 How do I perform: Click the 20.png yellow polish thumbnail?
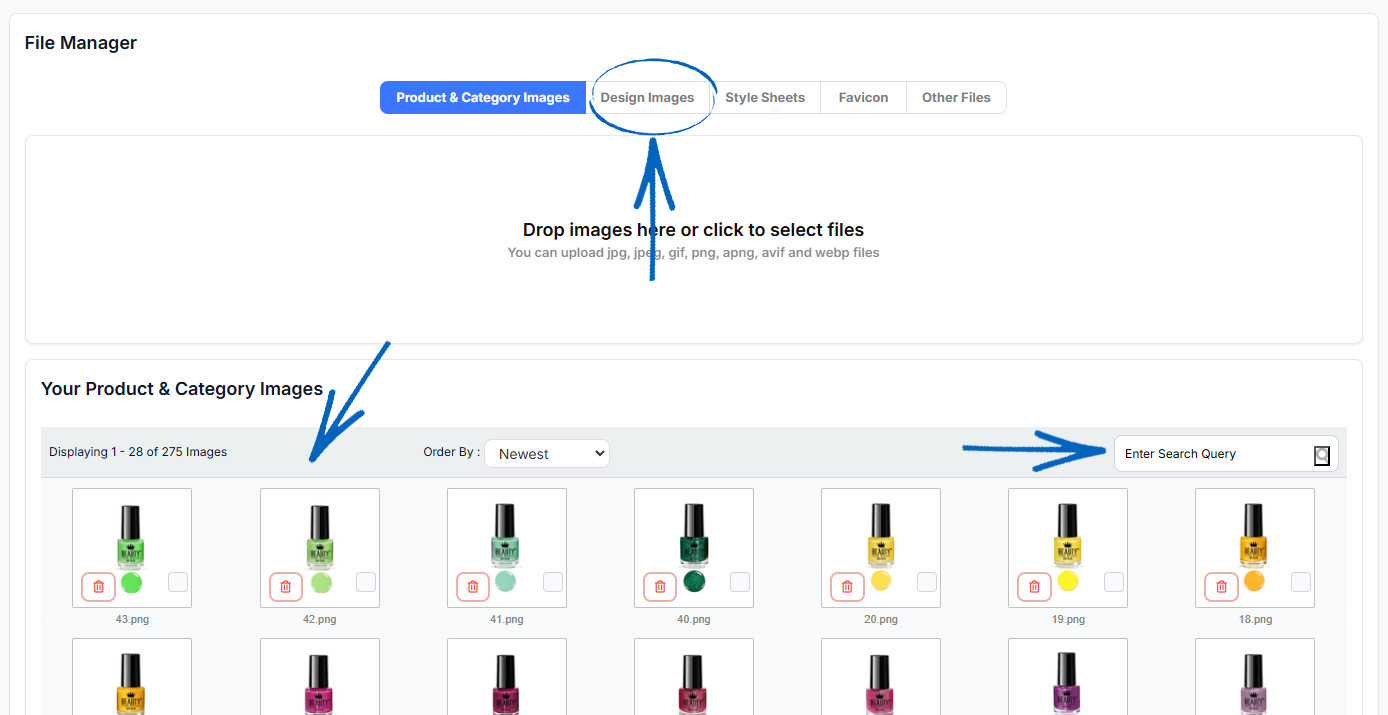tap(881, 548)
